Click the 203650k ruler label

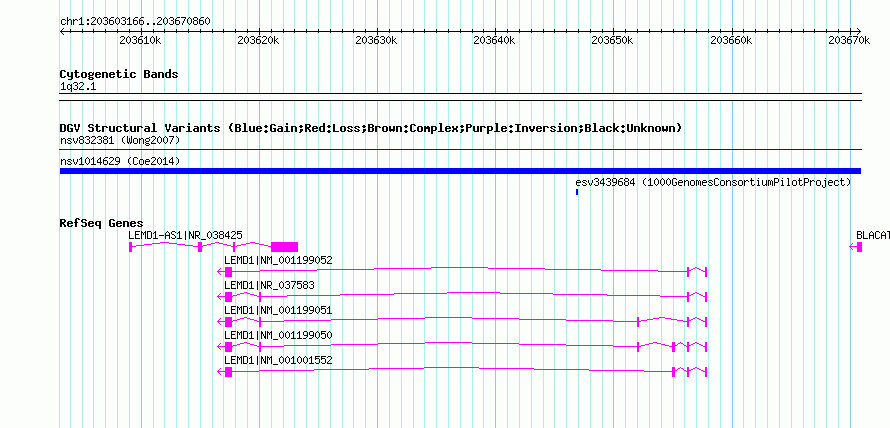pyautogui.click(x=612, y=40)
